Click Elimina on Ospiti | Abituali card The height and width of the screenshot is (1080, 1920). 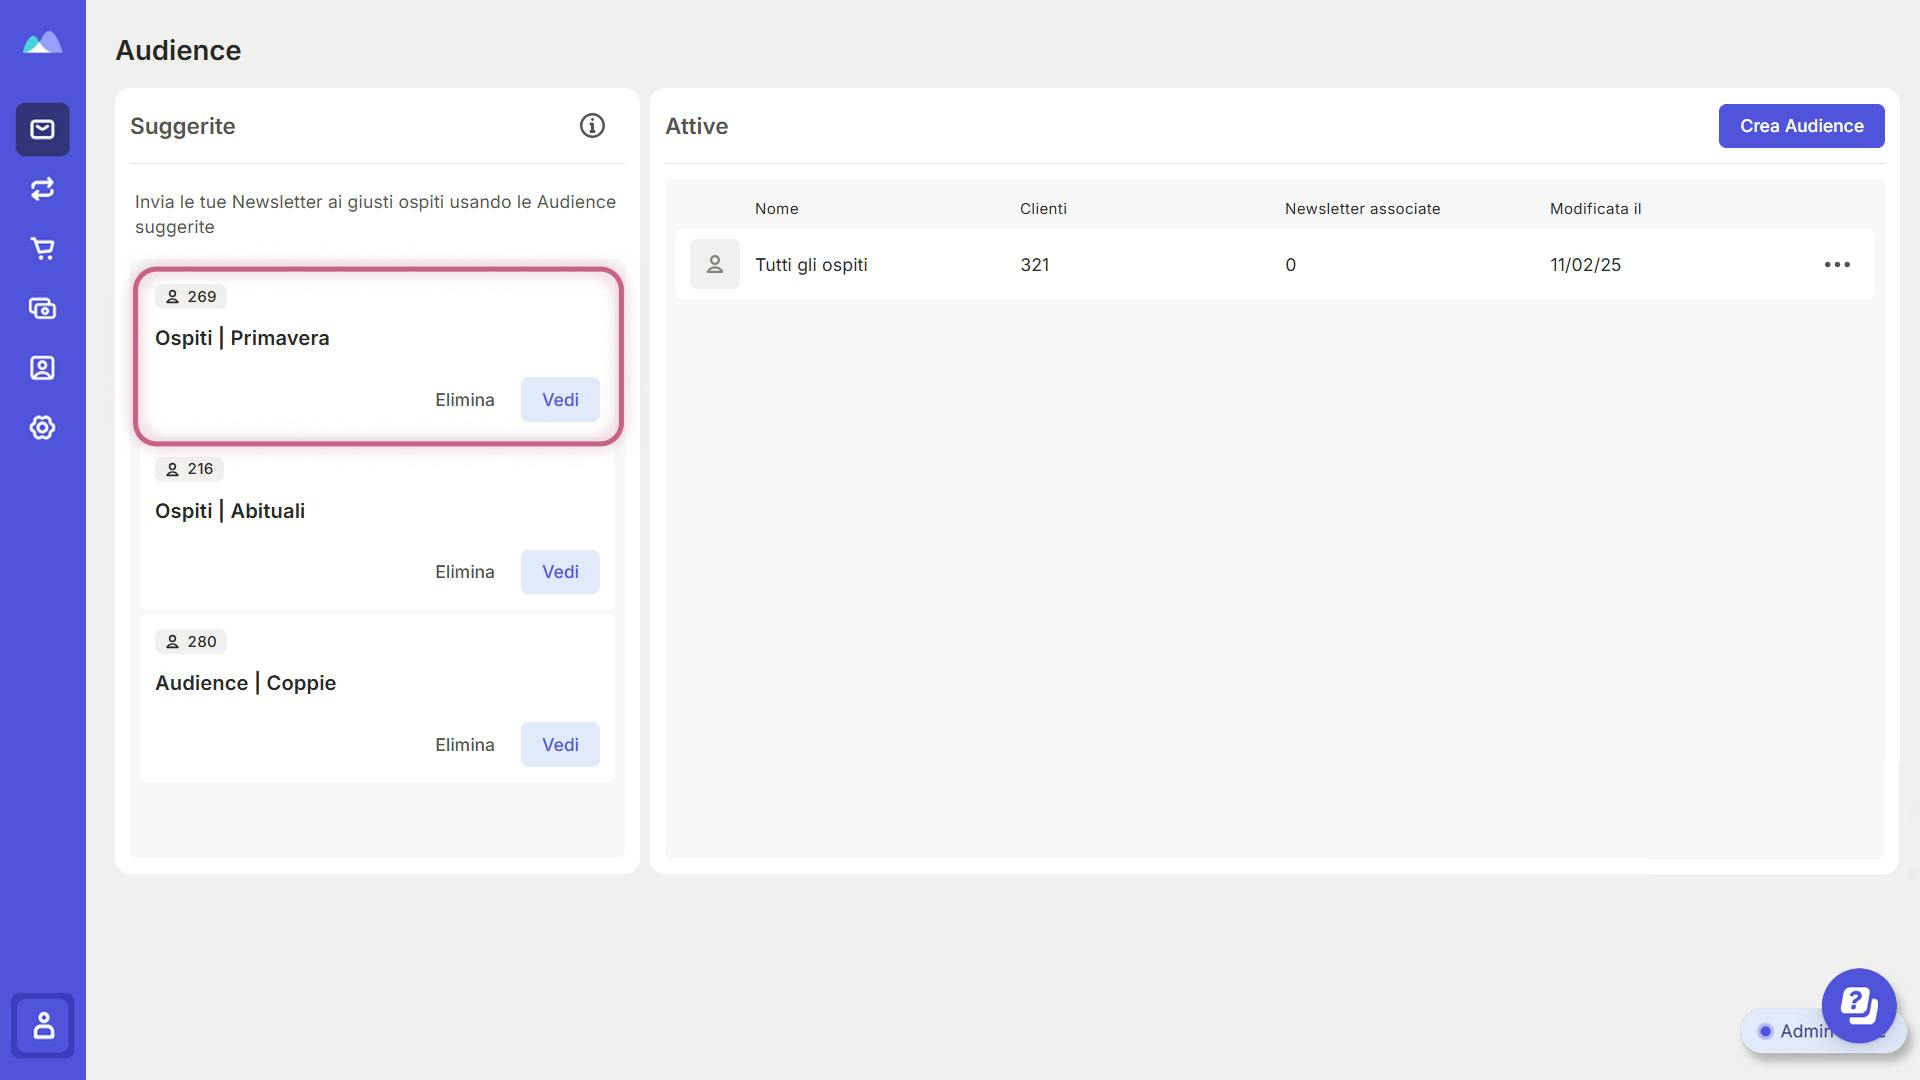coord(465,572)
